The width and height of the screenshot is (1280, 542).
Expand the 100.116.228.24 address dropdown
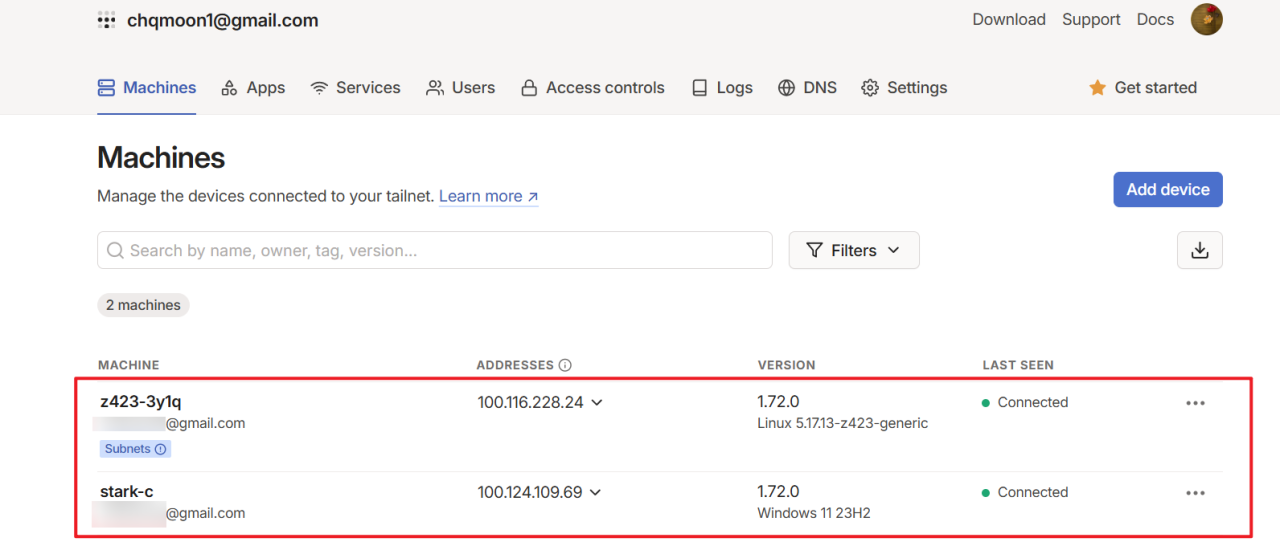(x=597, y=403)
